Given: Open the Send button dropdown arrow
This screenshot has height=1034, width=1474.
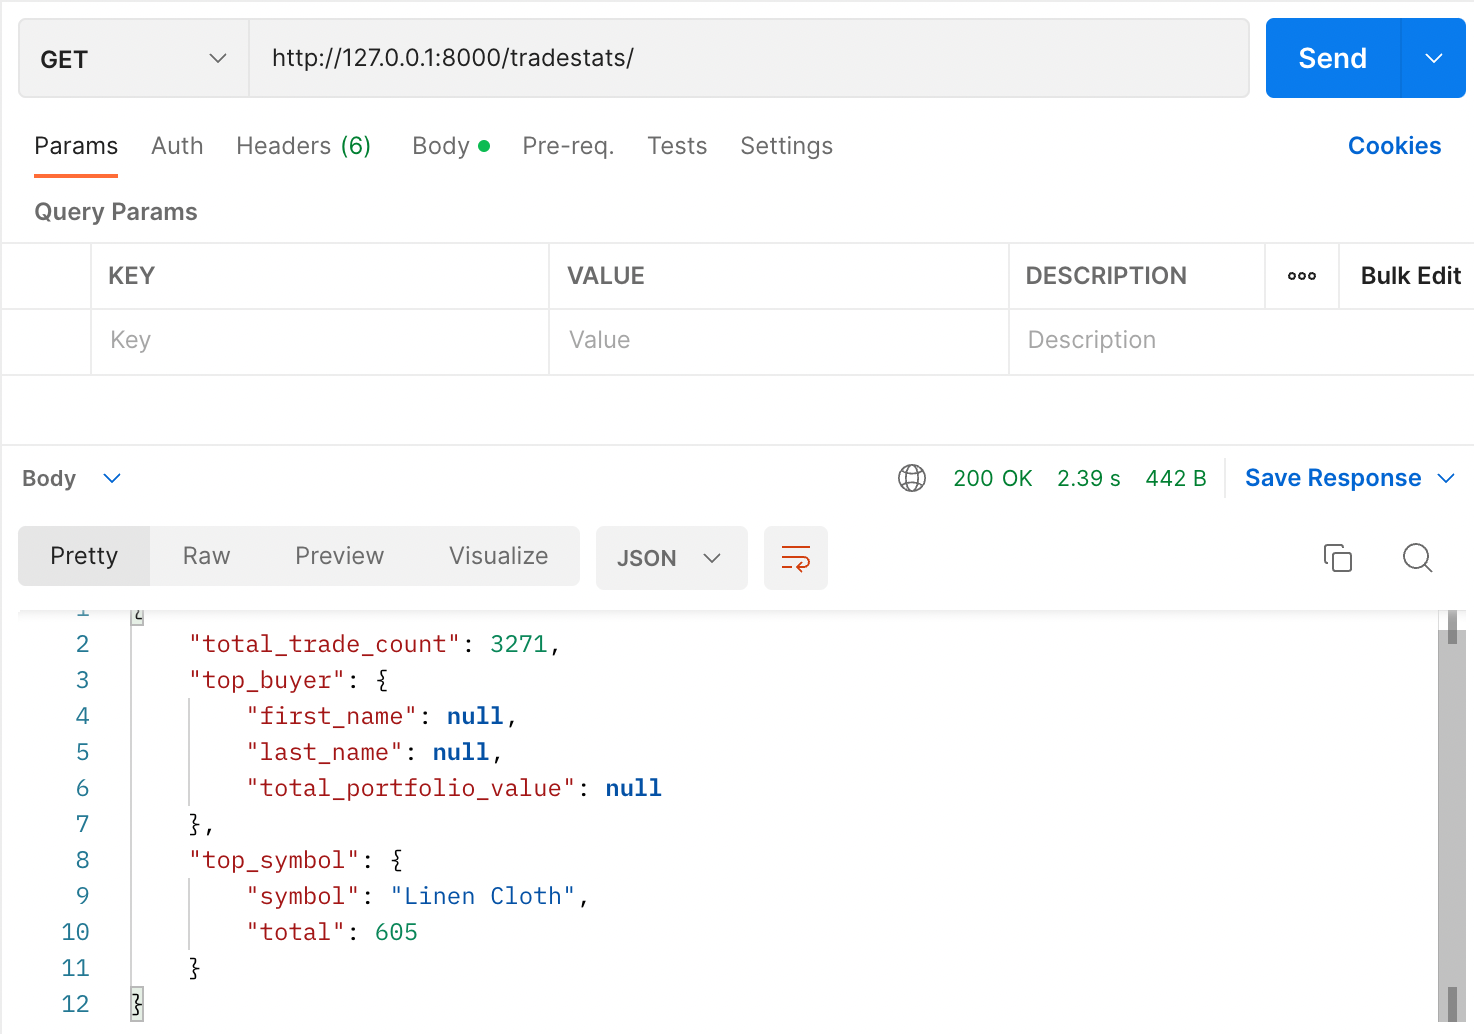Looking at the screenshot, I should coord(1433,58).
